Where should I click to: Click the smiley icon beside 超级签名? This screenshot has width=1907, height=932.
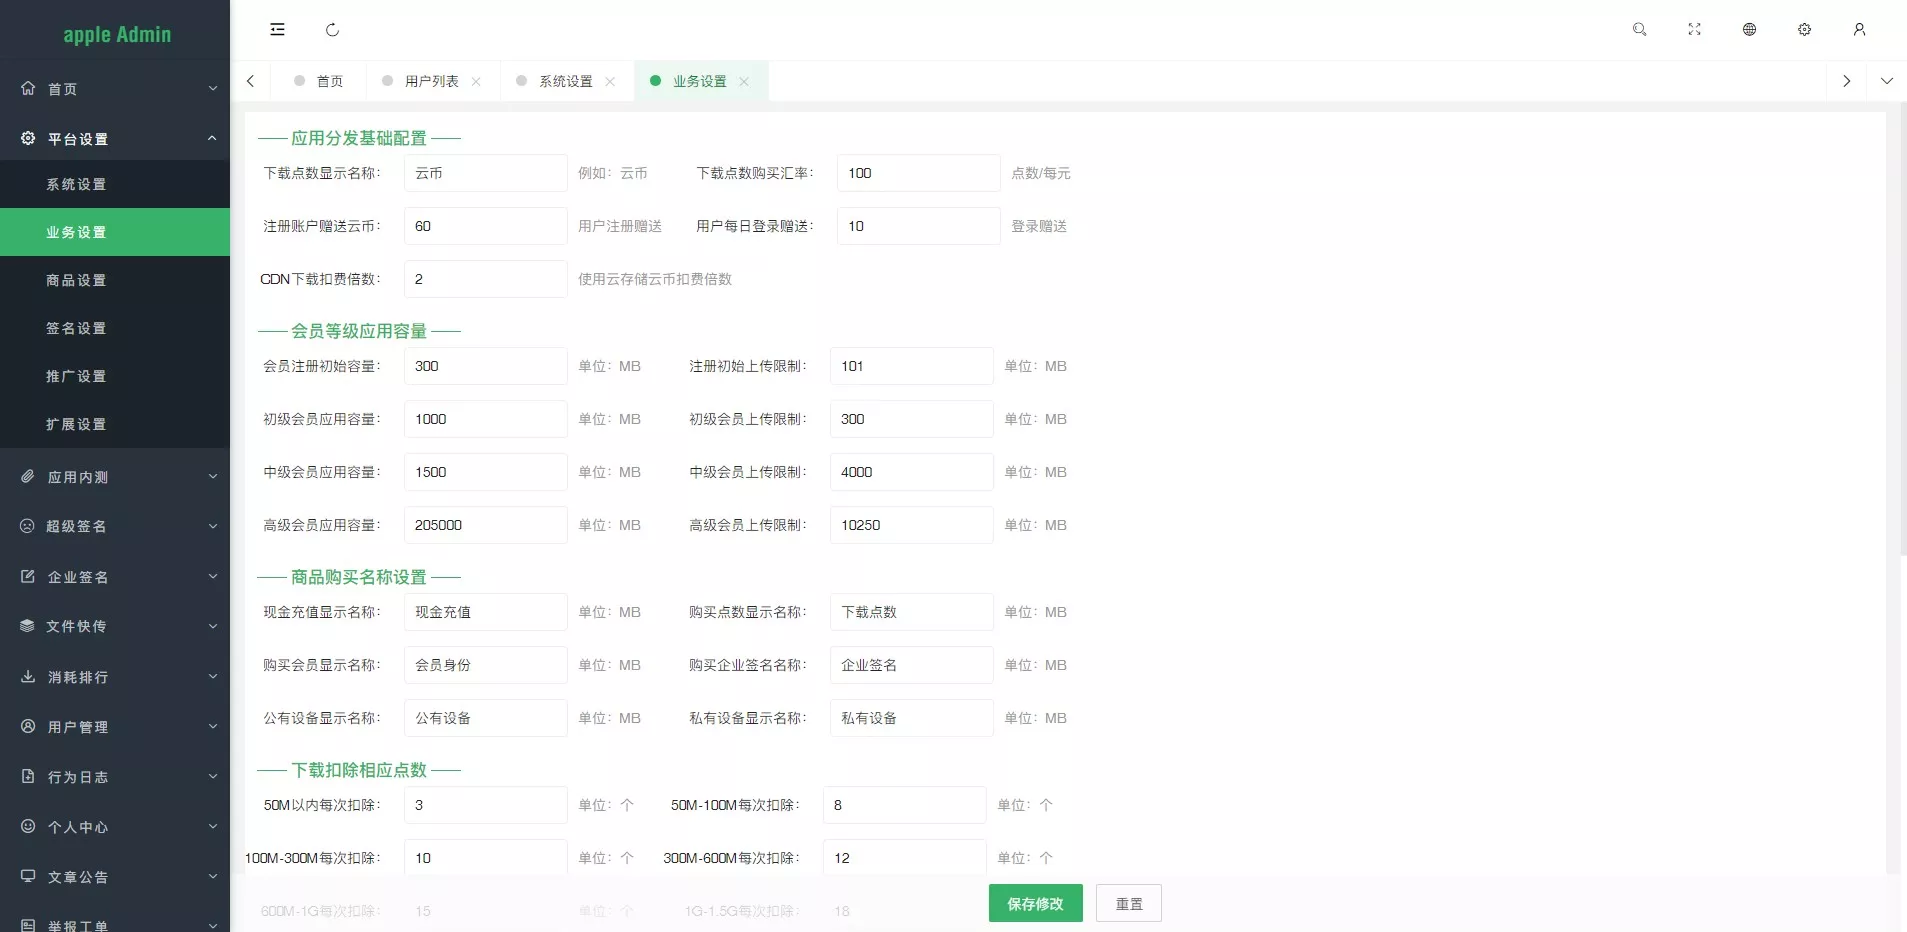28,526
